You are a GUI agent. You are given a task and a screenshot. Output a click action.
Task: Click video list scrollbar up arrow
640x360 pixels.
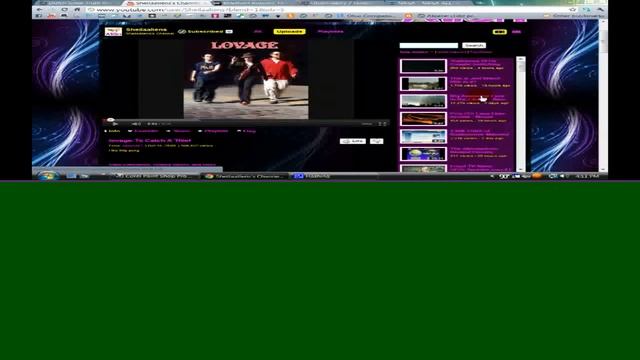coord(520,60)
